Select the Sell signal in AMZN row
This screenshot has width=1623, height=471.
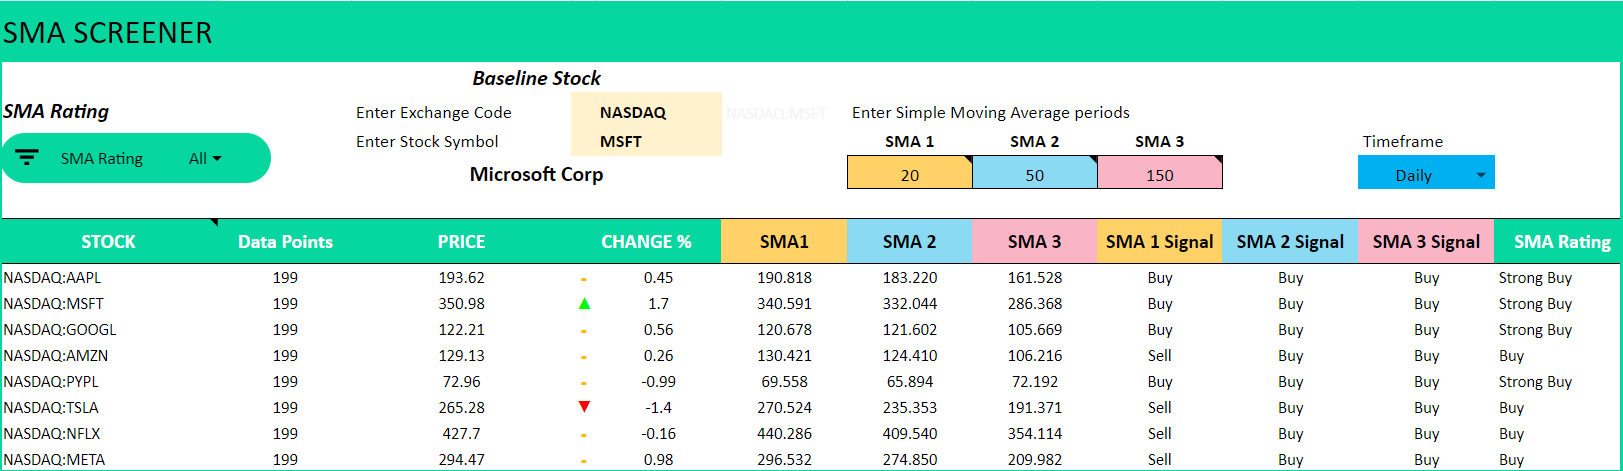pyautogui.click(x=1160, y=355)
